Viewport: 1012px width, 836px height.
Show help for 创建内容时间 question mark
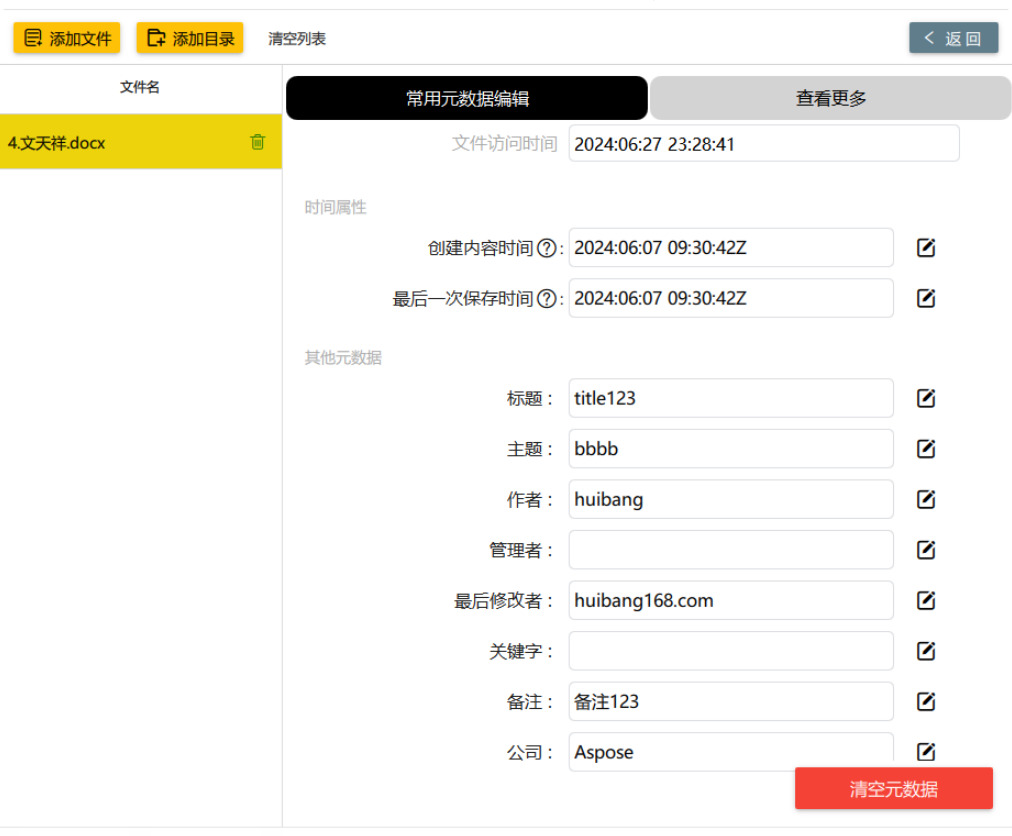click(547, 248)
